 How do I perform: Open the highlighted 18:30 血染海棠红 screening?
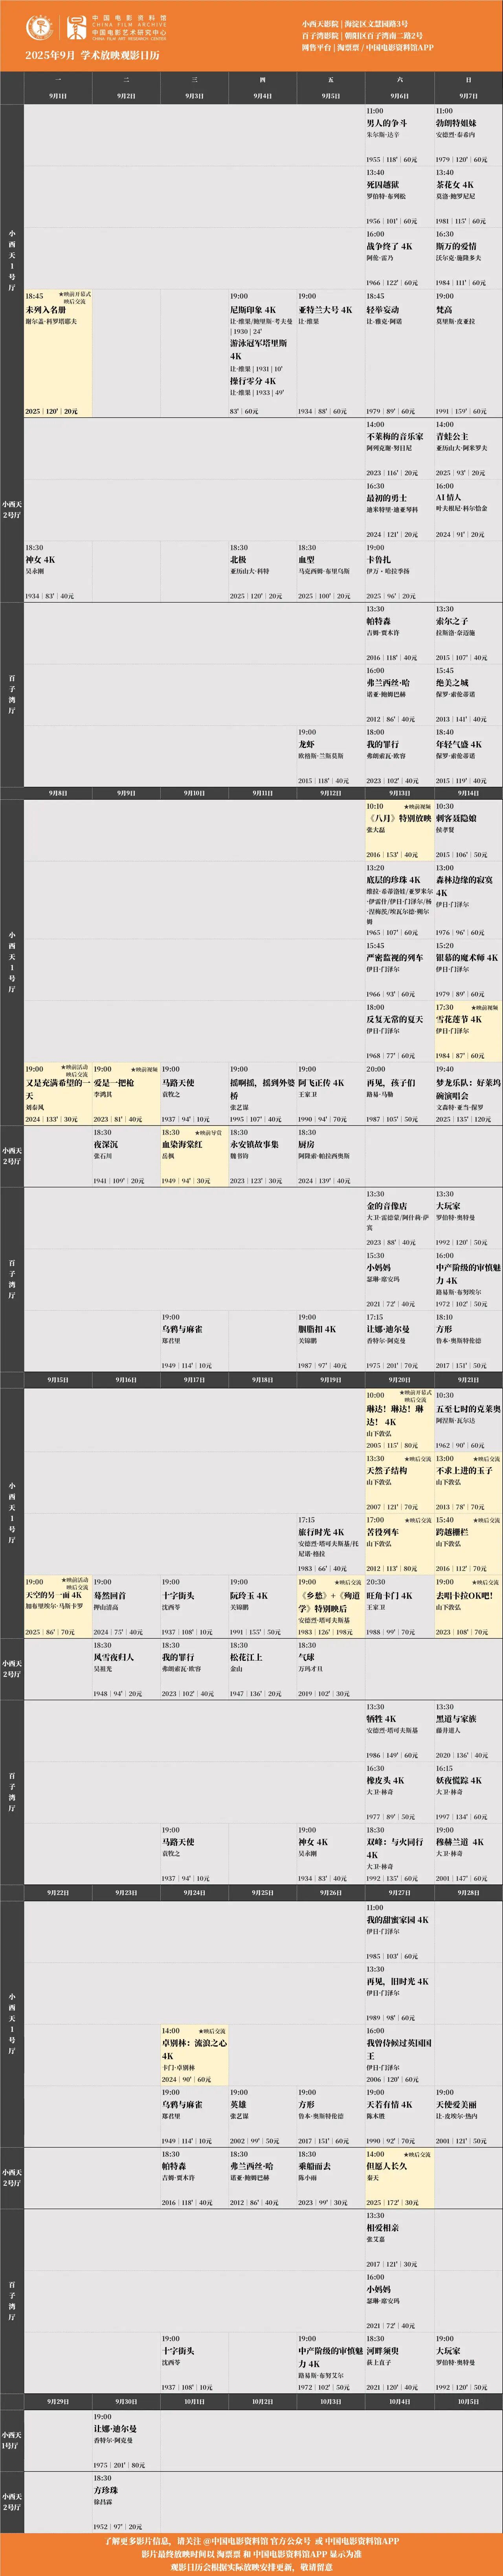coord(194,1156)
